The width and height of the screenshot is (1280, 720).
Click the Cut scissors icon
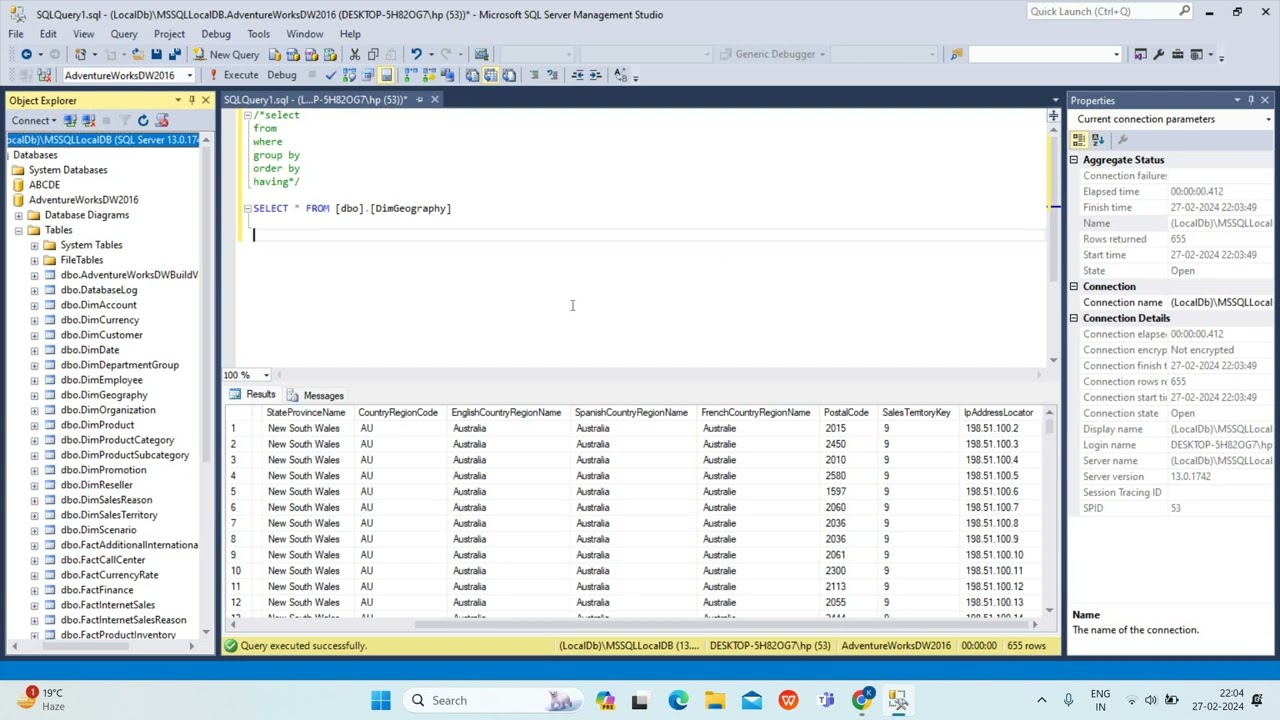354,54
